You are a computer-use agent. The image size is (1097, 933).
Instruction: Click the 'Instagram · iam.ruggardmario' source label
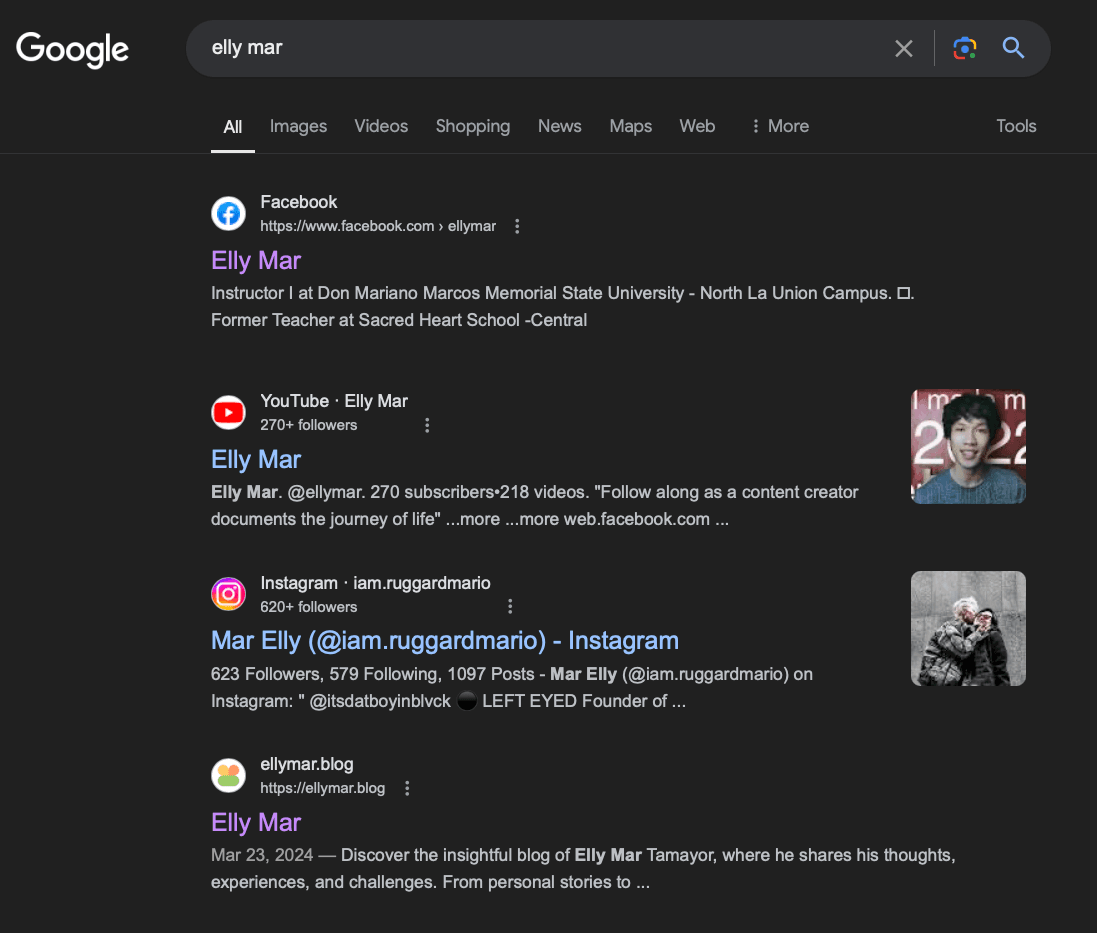(375, 583)
